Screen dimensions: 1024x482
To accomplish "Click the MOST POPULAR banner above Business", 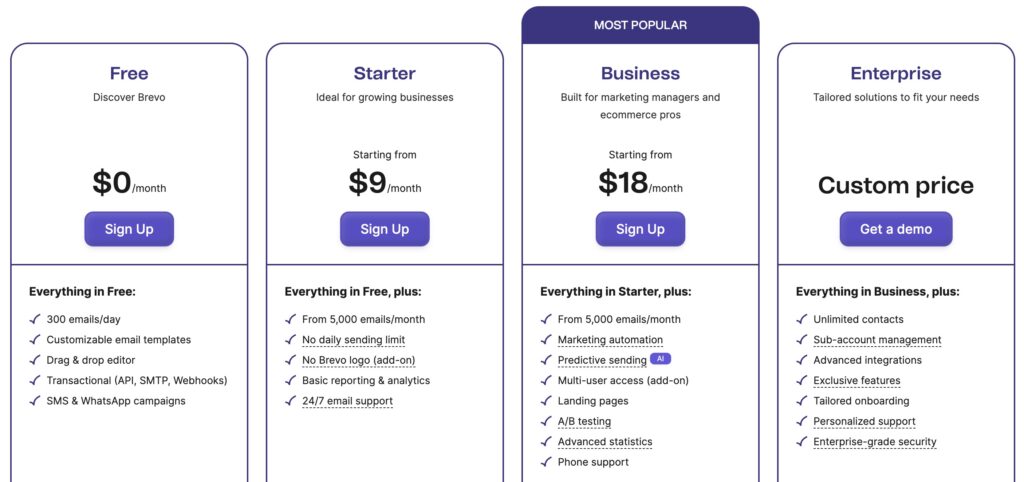I will [640, 25].
